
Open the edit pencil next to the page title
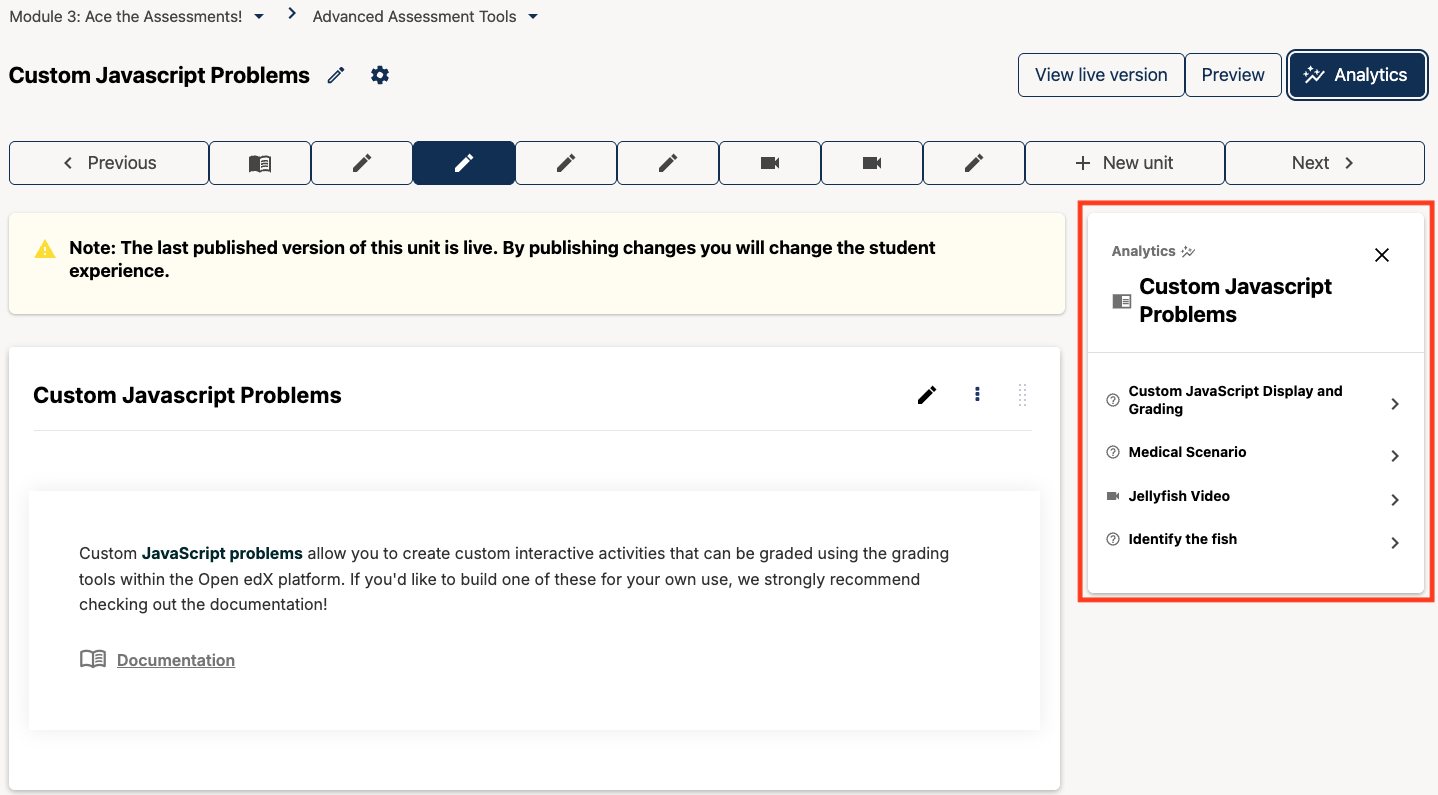[x=335, y=74]
